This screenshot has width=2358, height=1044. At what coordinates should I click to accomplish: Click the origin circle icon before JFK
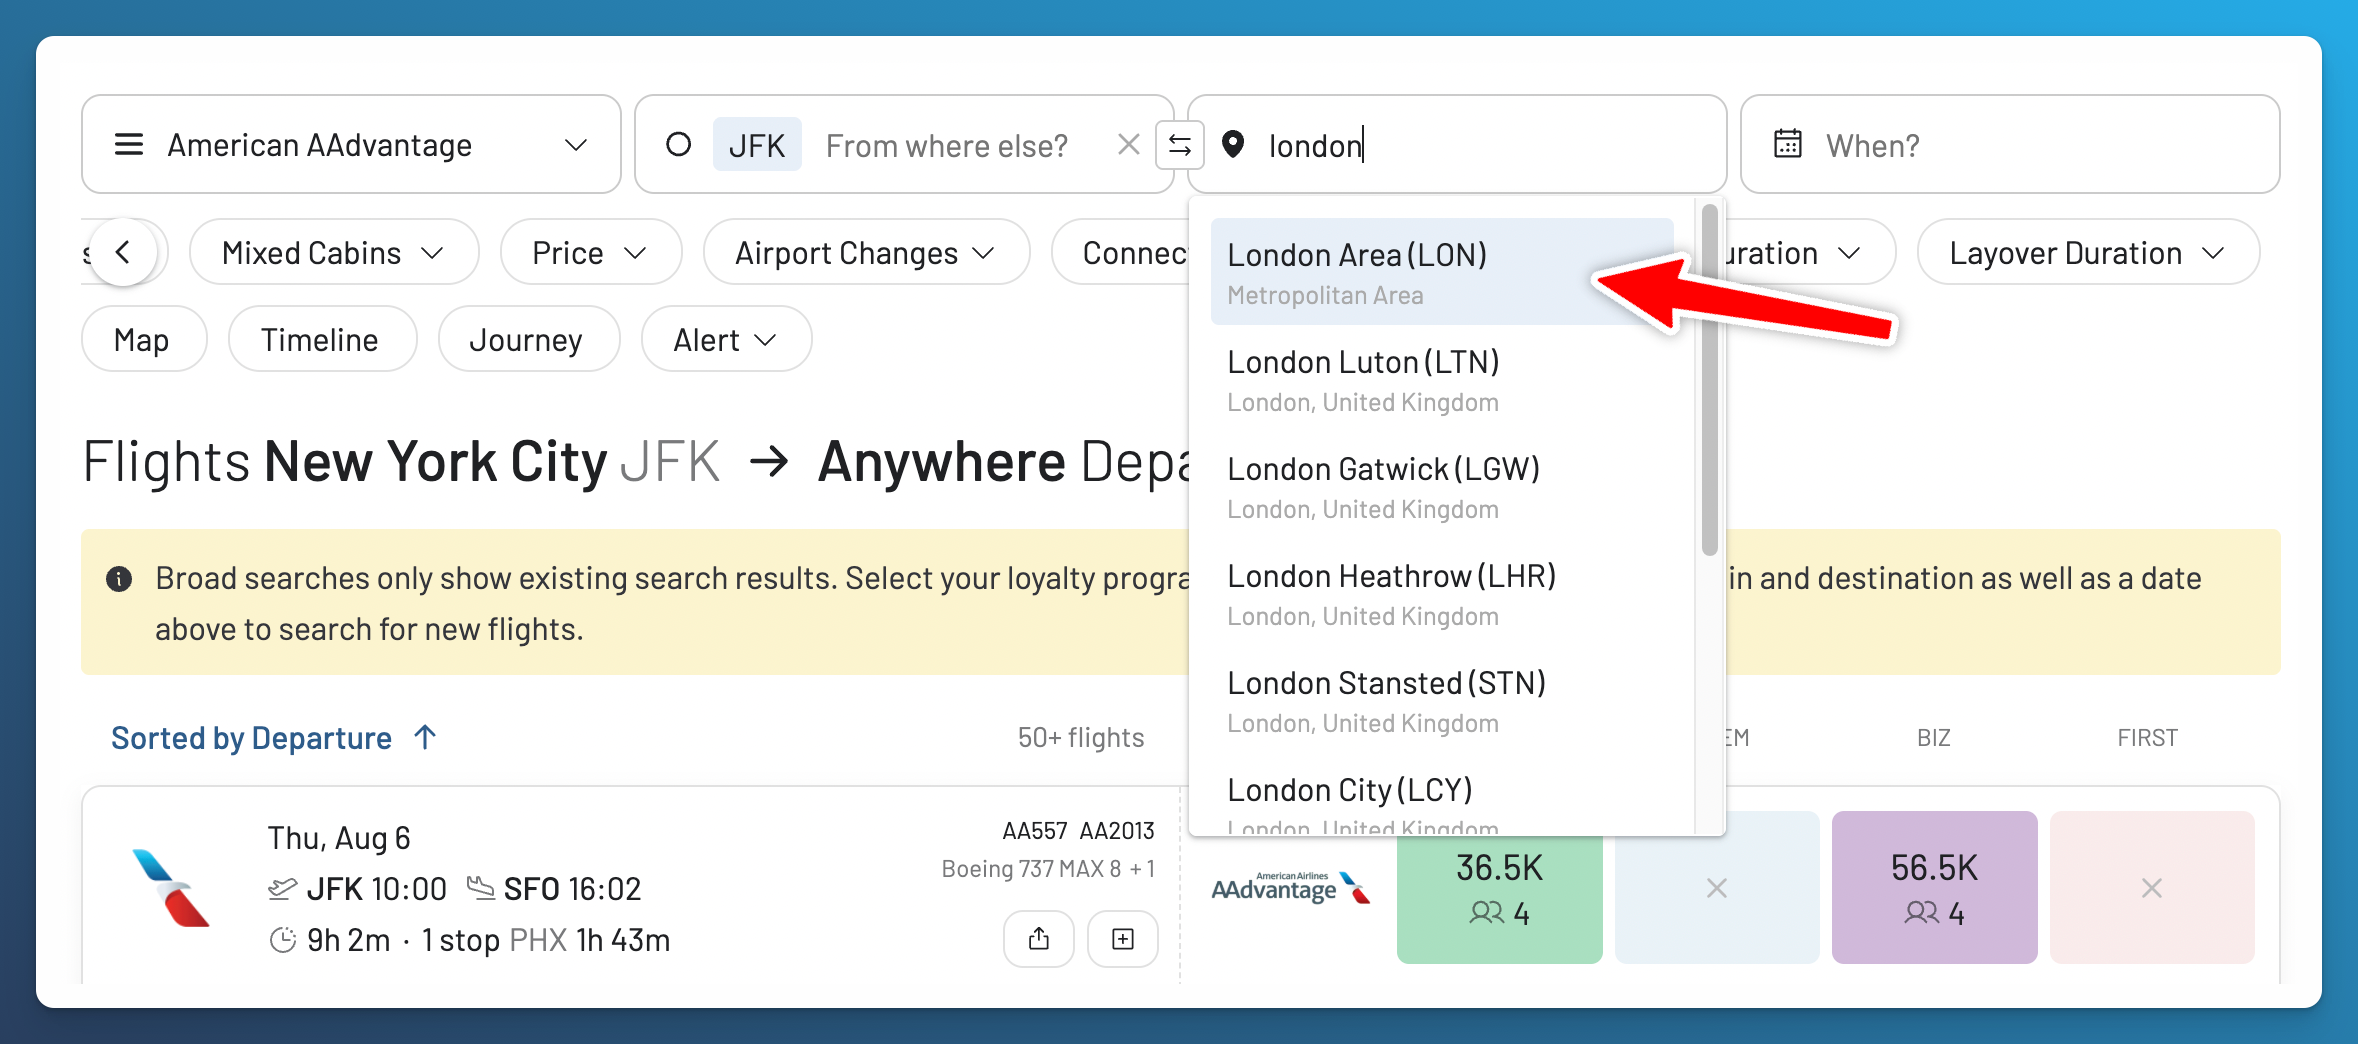679,145
